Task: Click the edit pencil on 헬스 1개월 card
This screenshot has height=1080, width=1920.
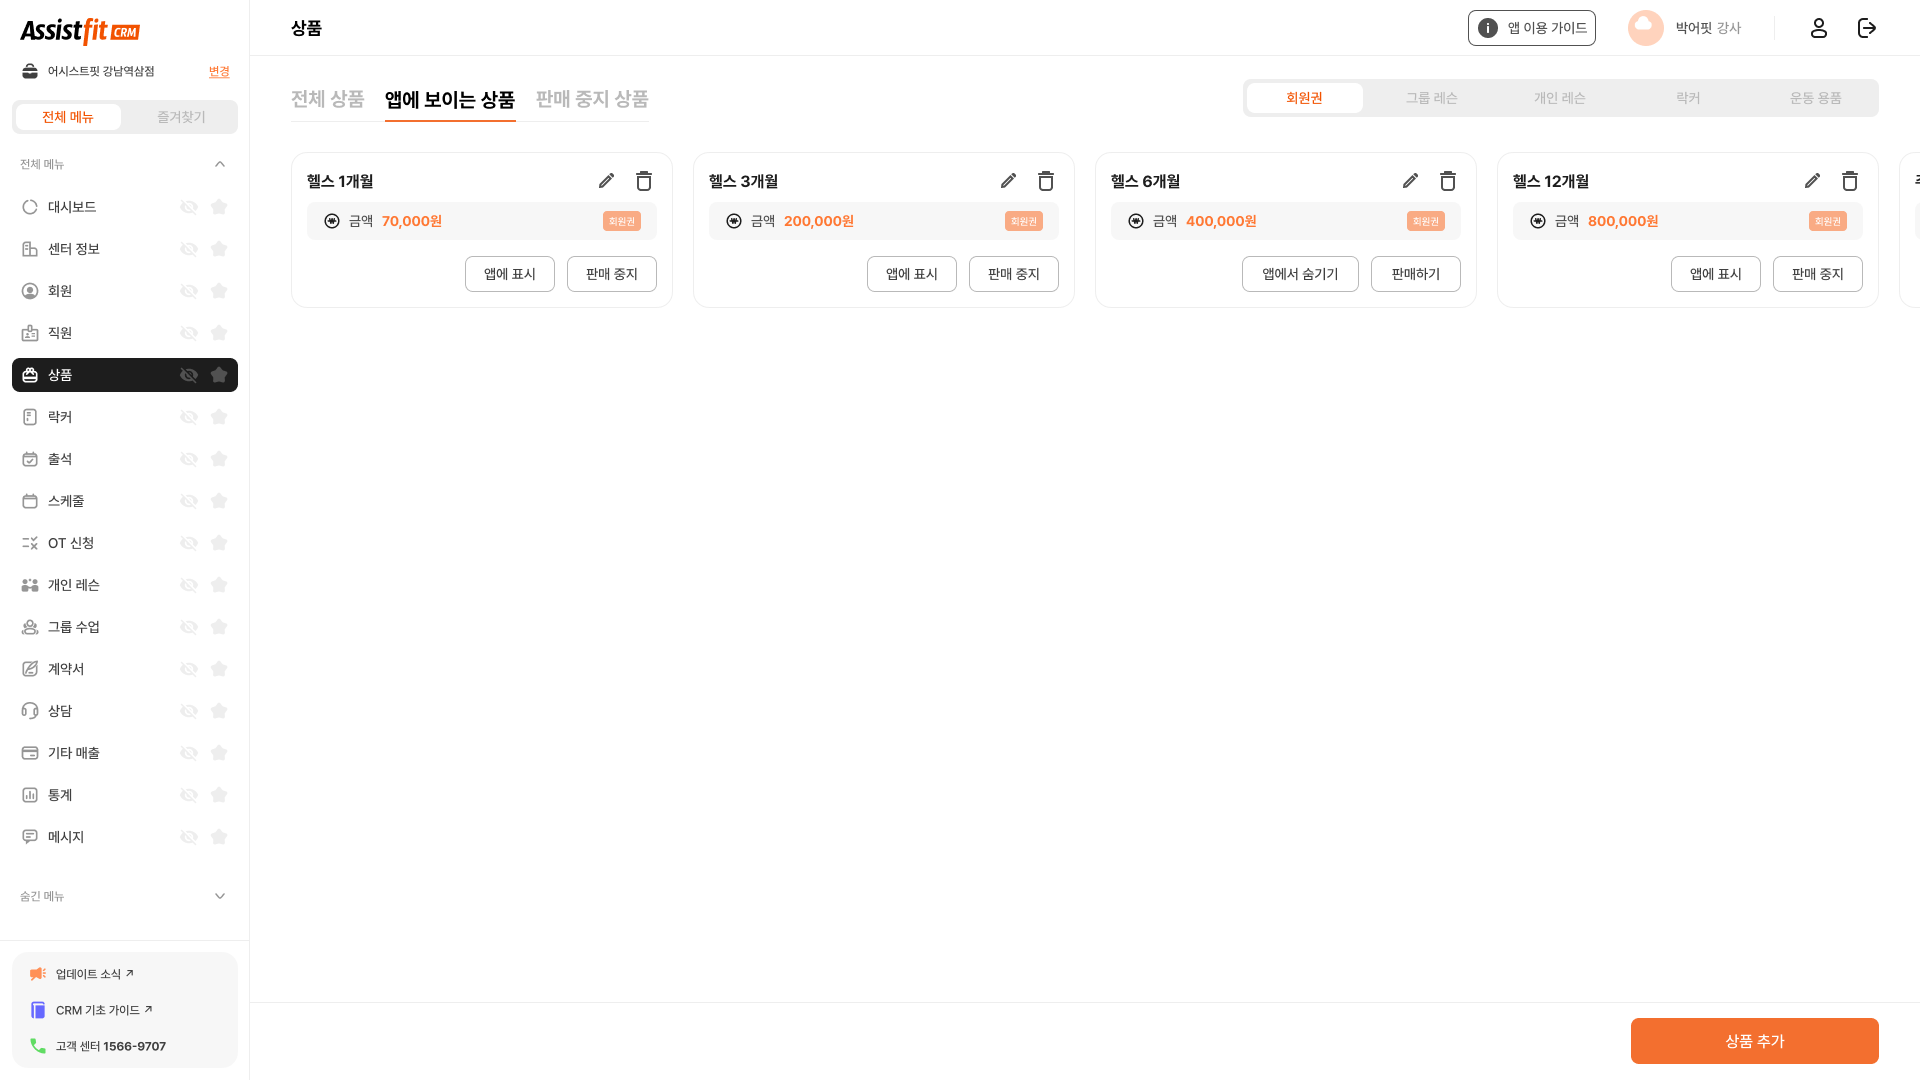Action: (x=606, y=181)
